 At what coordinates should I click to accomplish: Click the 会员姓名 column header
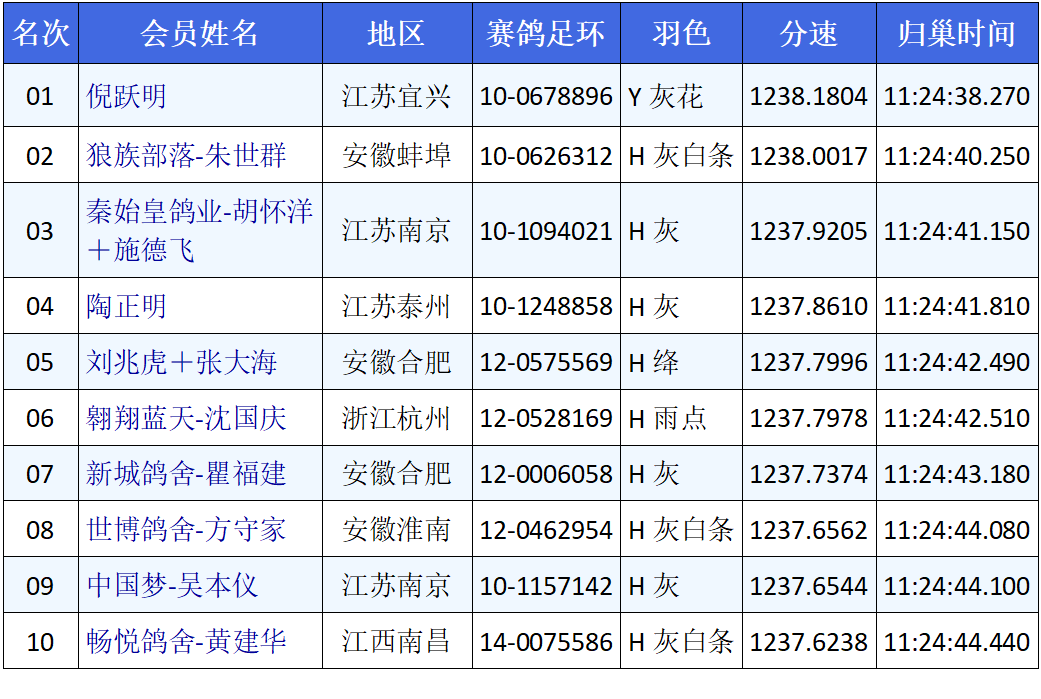tap(200, 34)
